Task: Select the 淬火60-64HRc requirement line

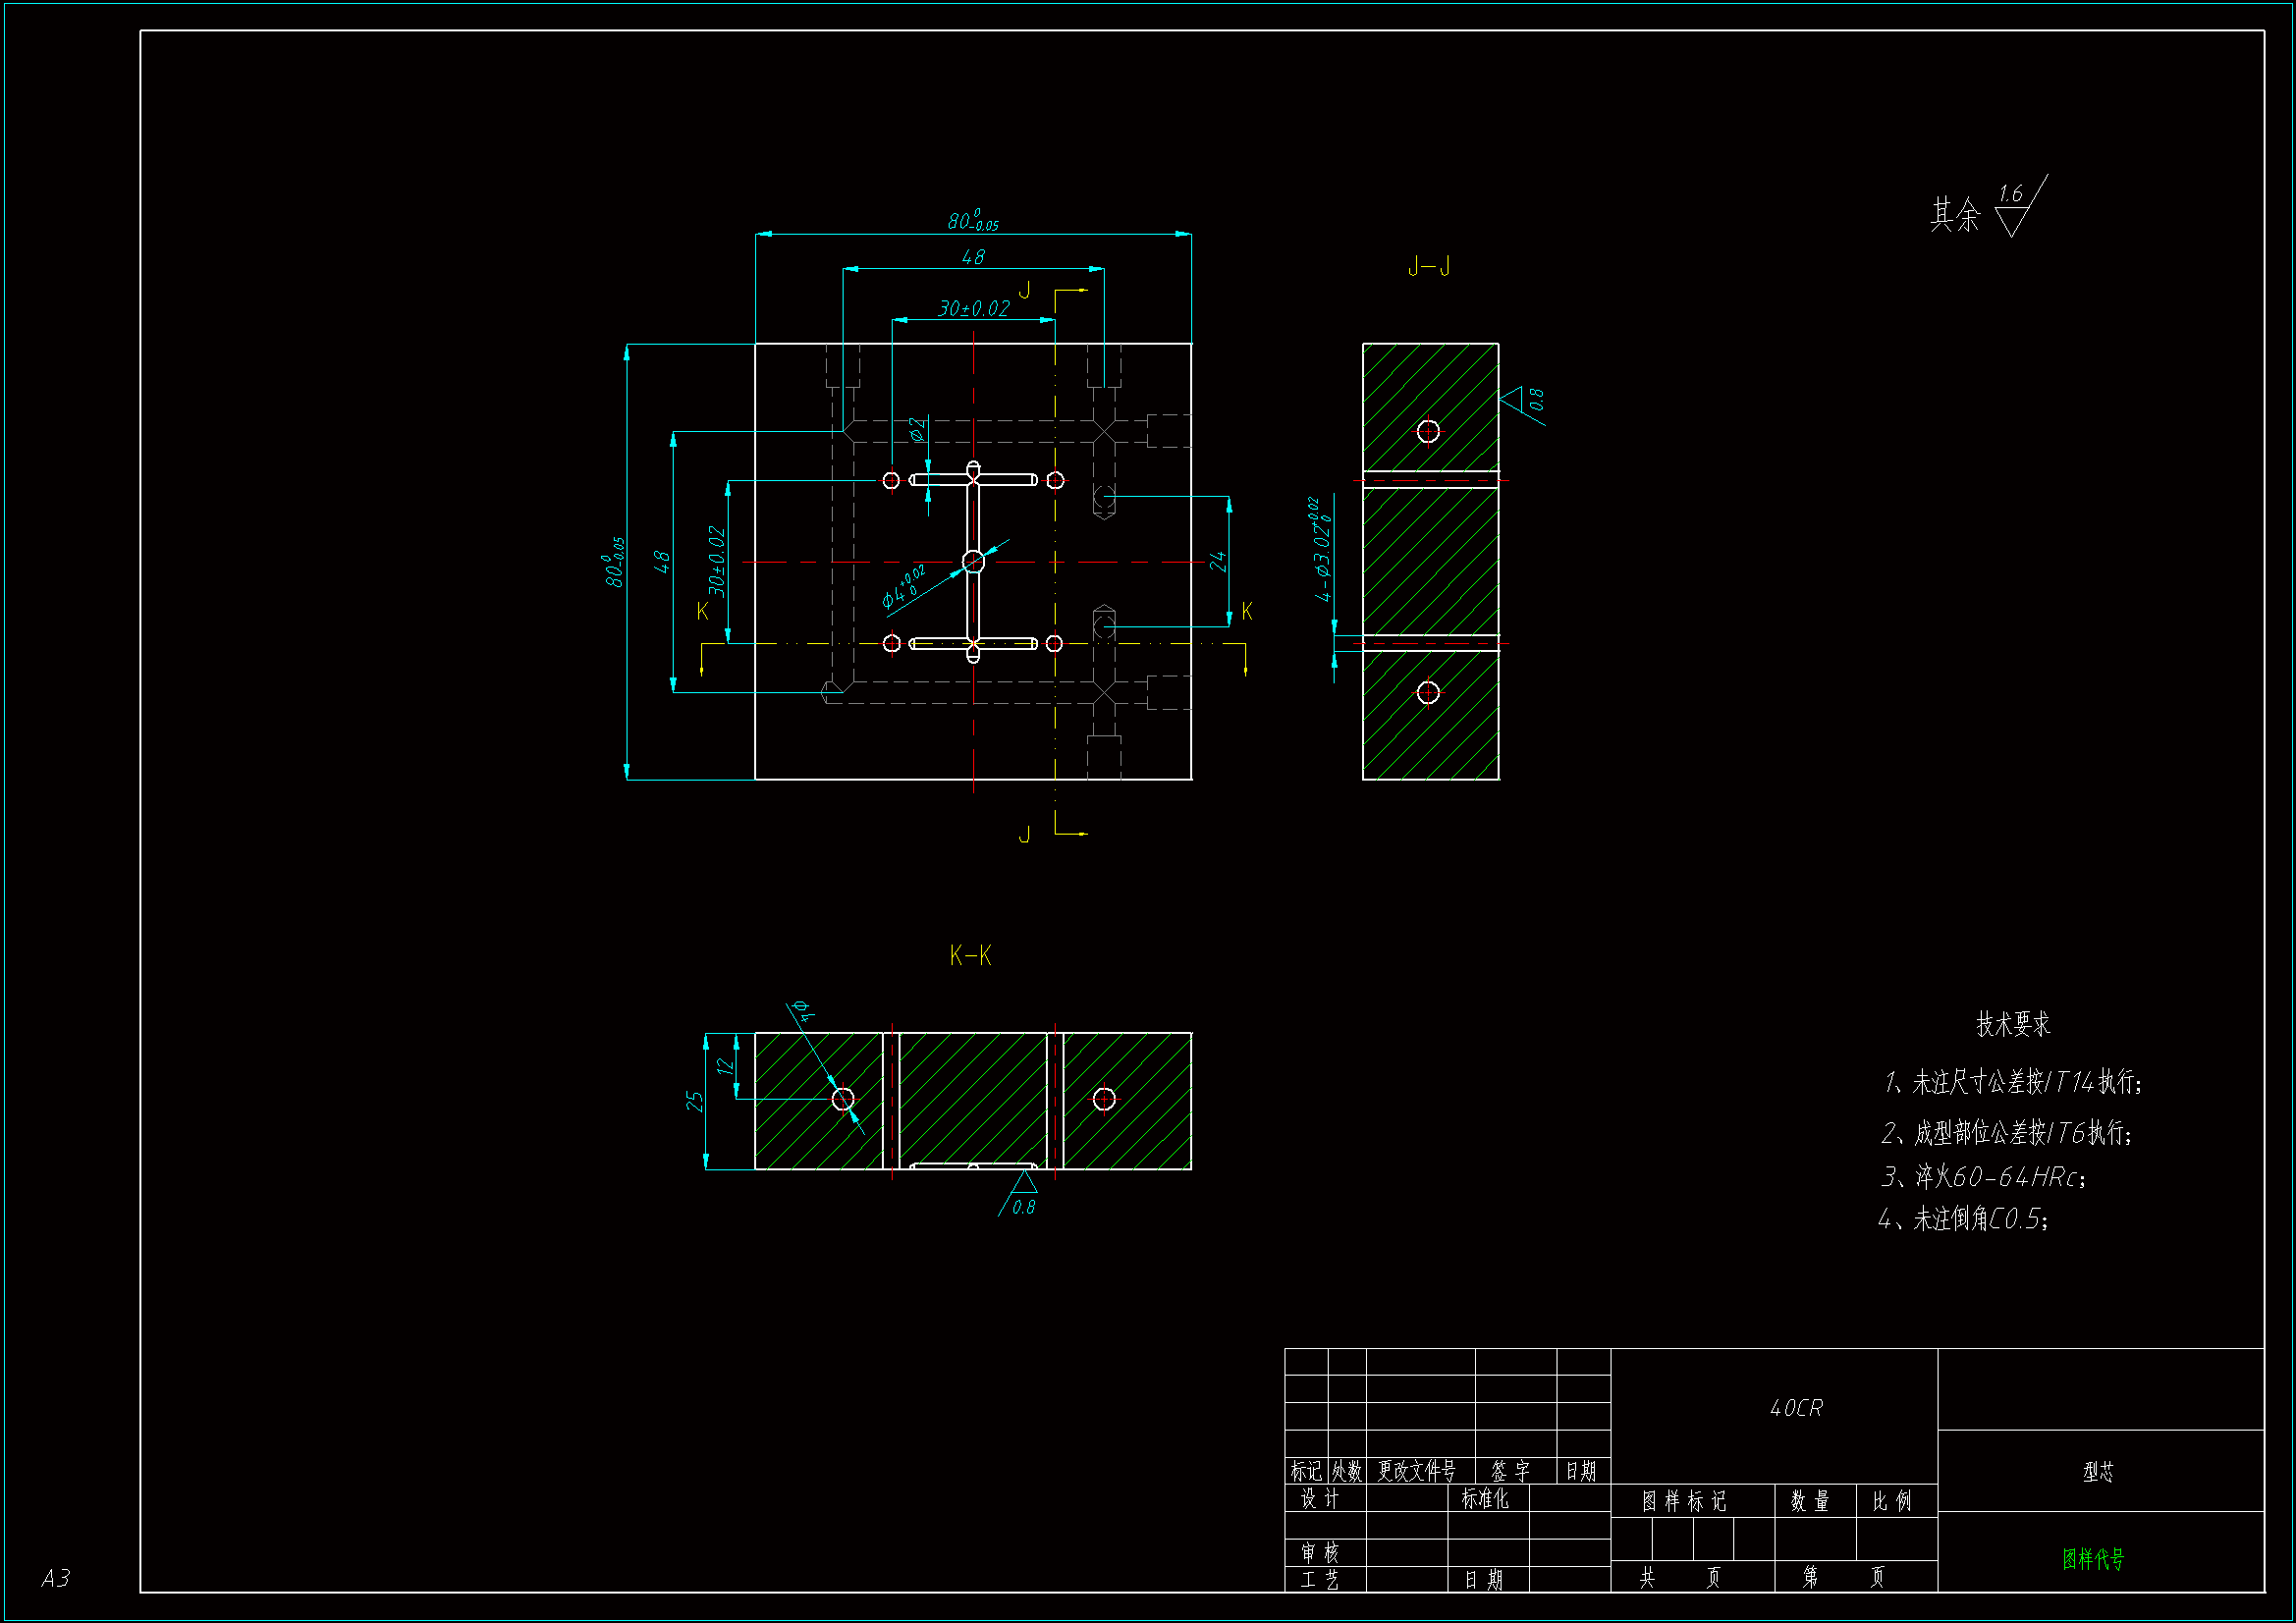Action: tap(1983, 1177)
